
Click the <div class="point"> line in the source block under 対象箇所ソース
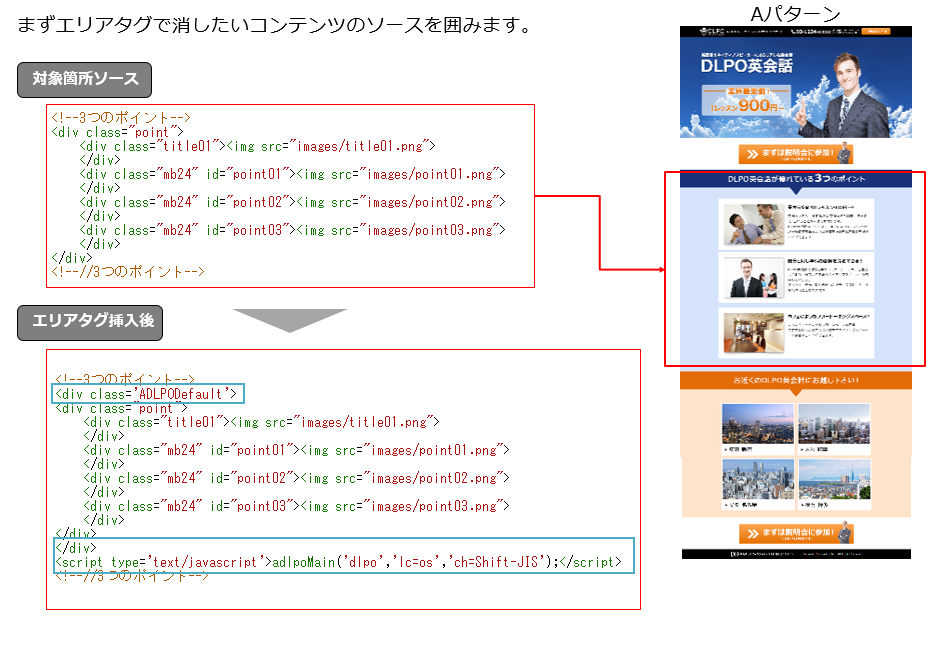[117, 132]
